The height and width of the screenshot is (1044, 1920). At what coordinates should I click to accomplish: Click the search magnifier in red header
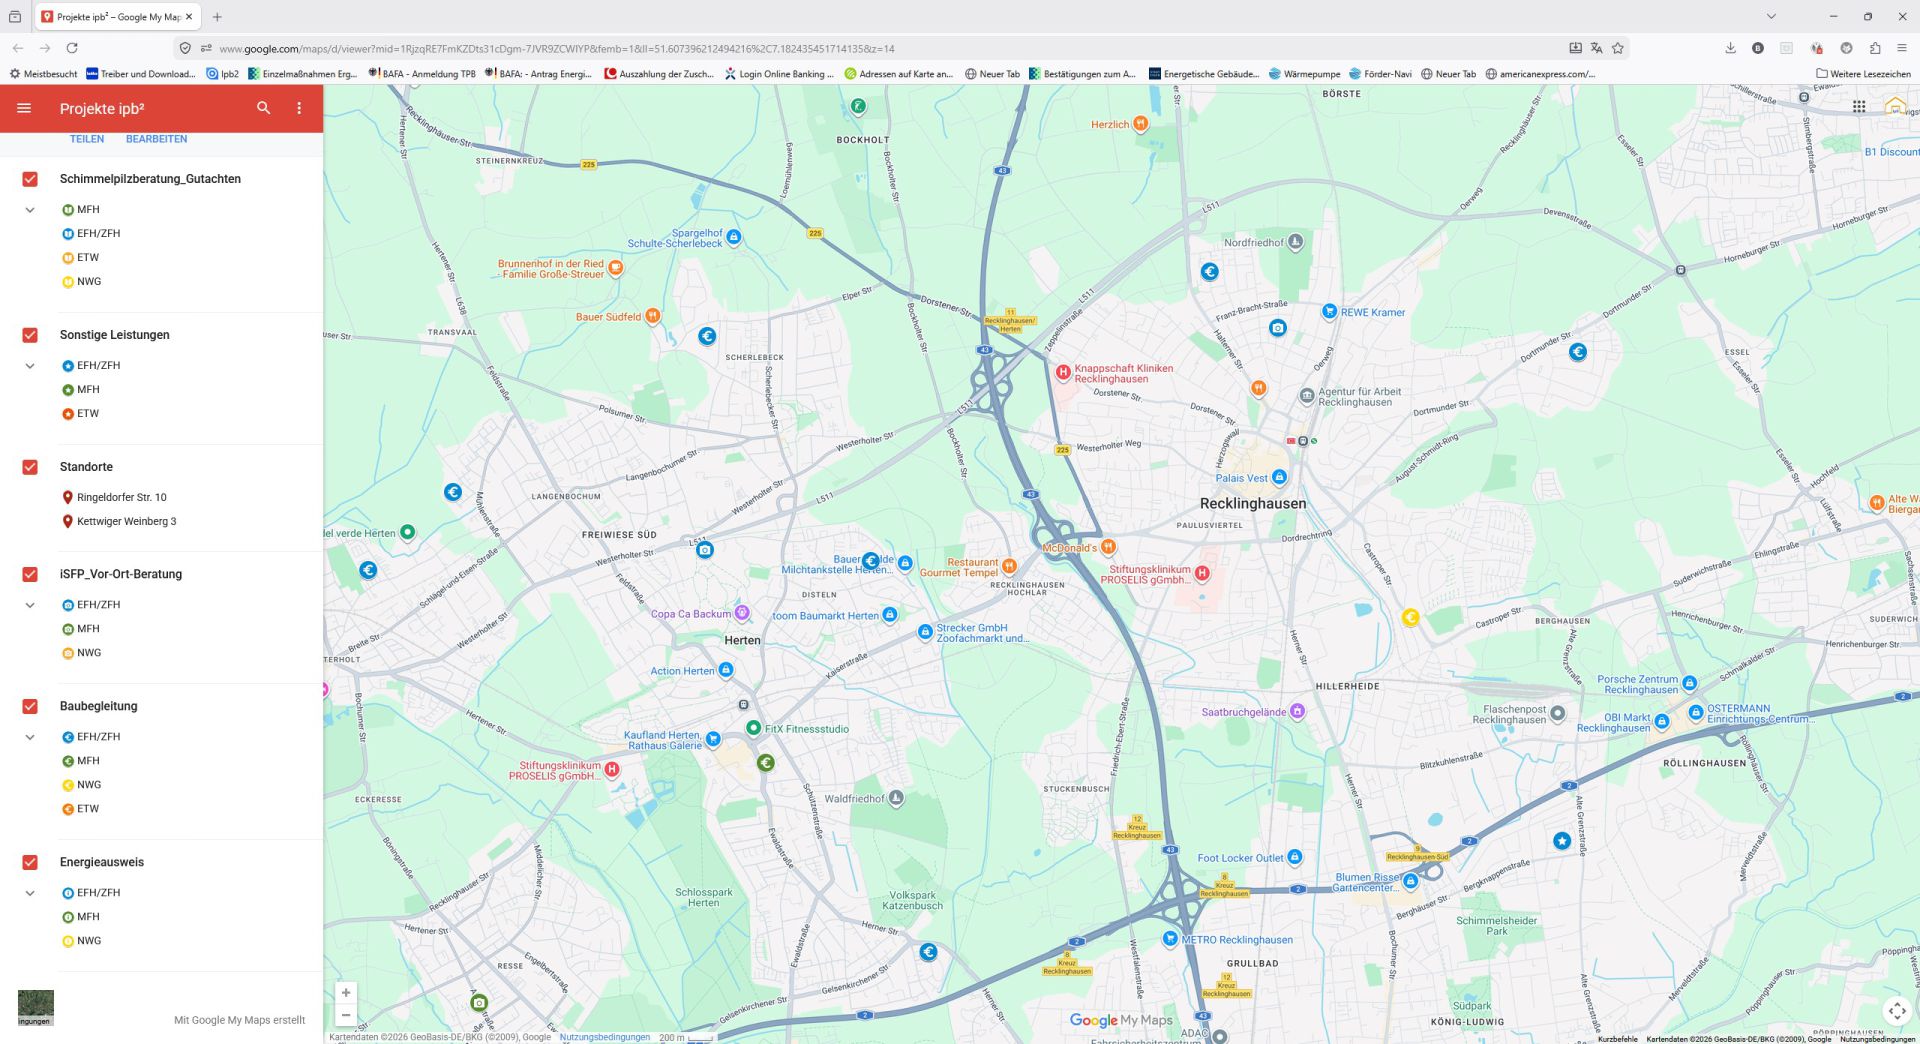pyautogui.click(x=263, y=108)
